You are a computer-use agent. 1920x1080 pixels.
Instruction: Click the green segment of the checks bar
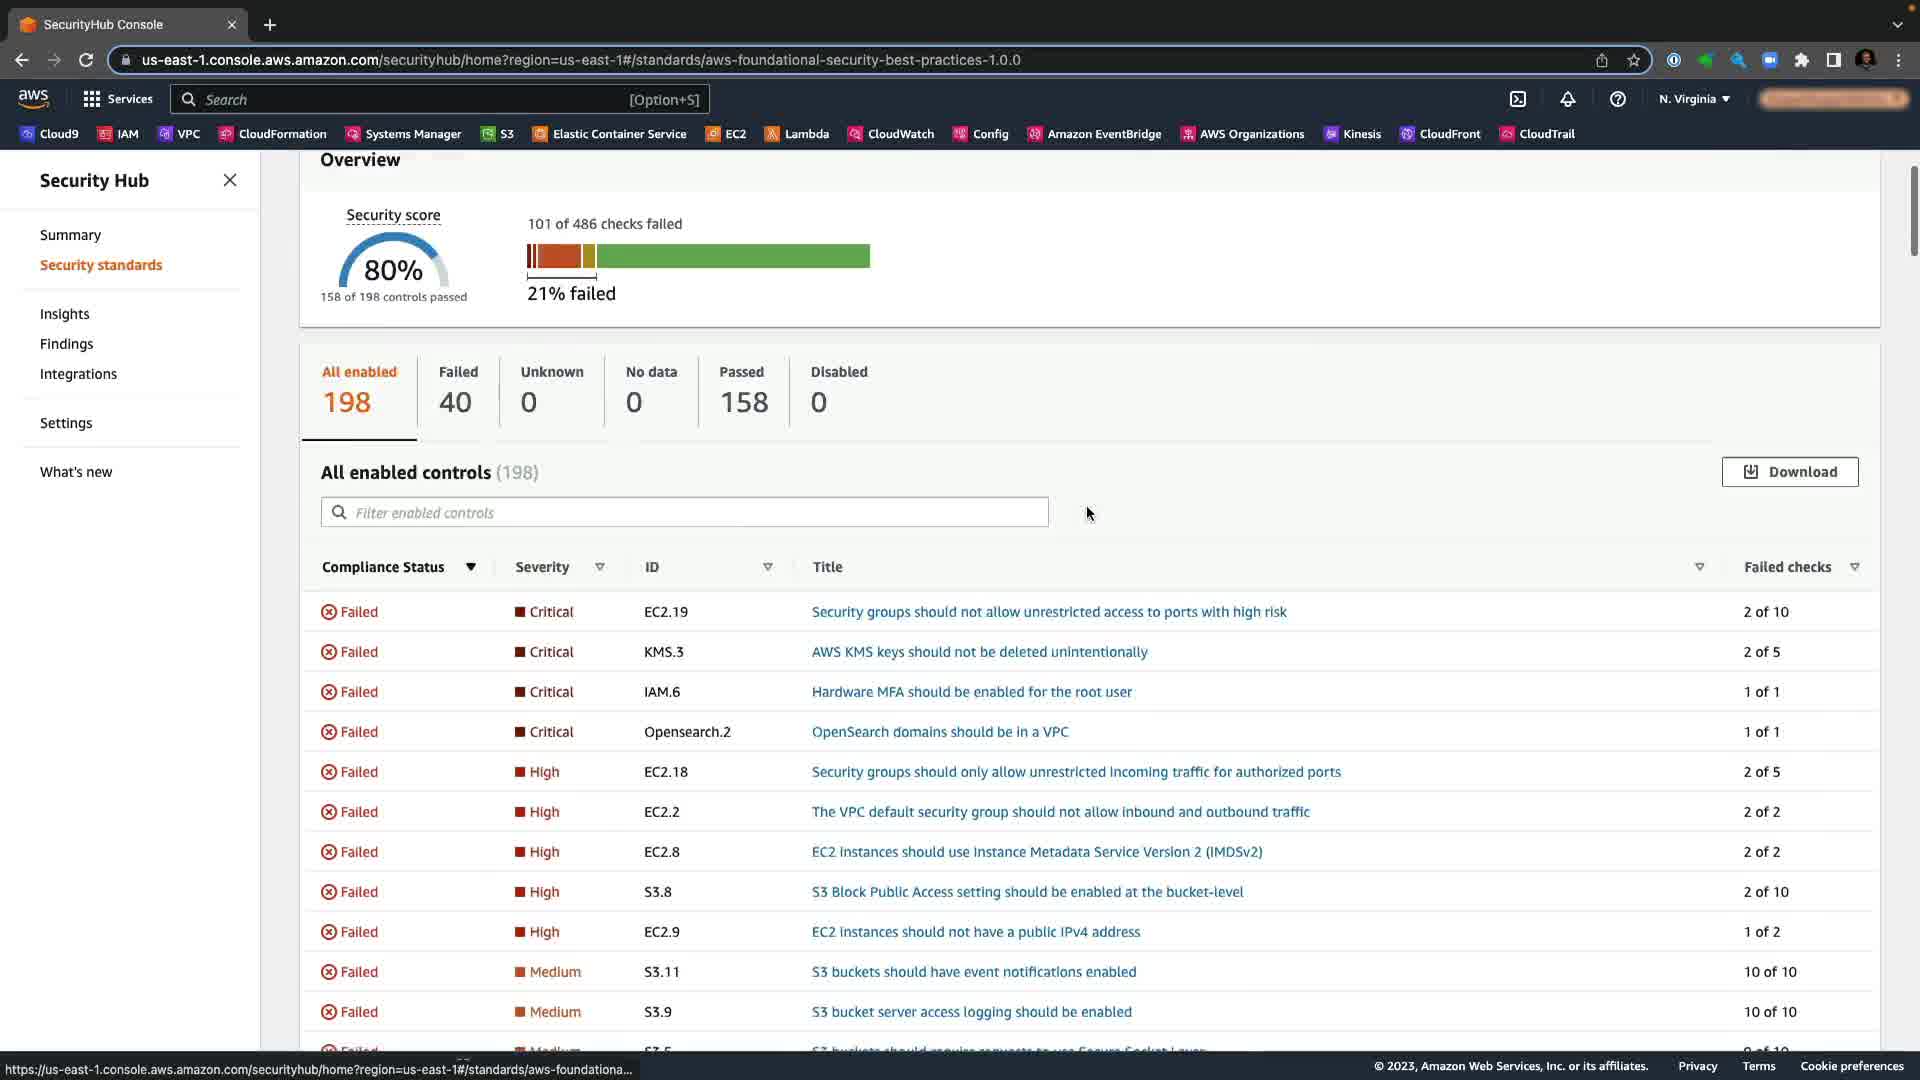(x=732, y=256)
